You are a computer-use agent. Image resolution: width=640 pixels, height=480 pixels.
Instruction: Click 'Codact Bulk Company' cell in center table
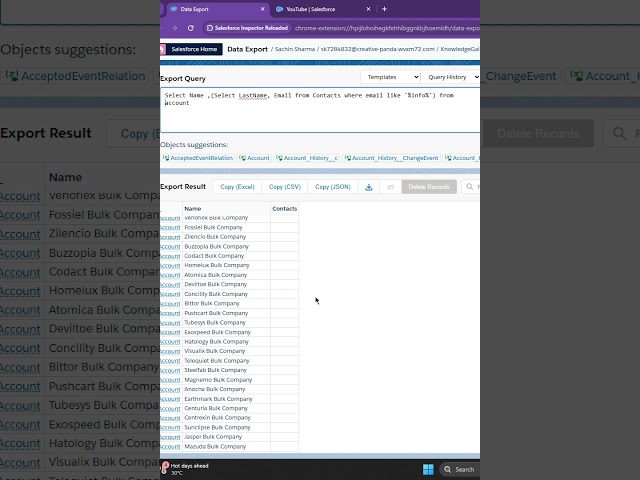pyautogui.click(x=226, y=256)
